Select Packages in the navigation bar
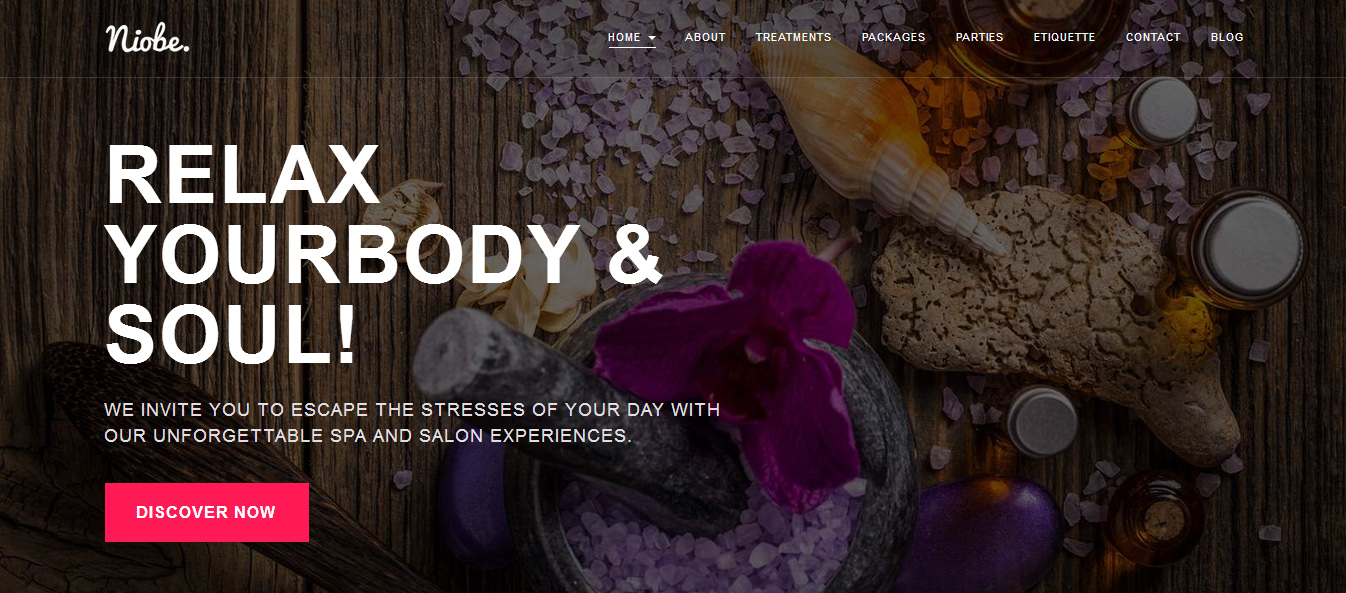 (893, 37)
